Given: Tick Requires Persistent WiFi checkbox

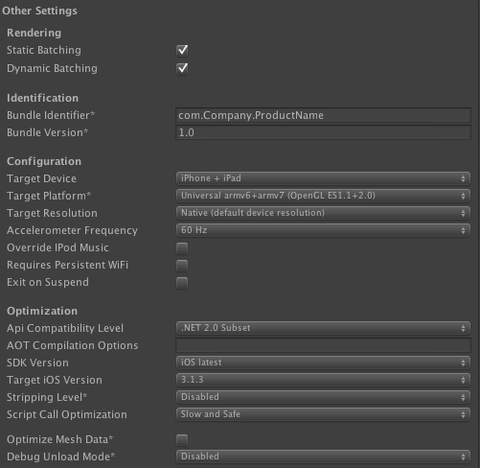Looking at the screenshot, I should tap(182, 265).
